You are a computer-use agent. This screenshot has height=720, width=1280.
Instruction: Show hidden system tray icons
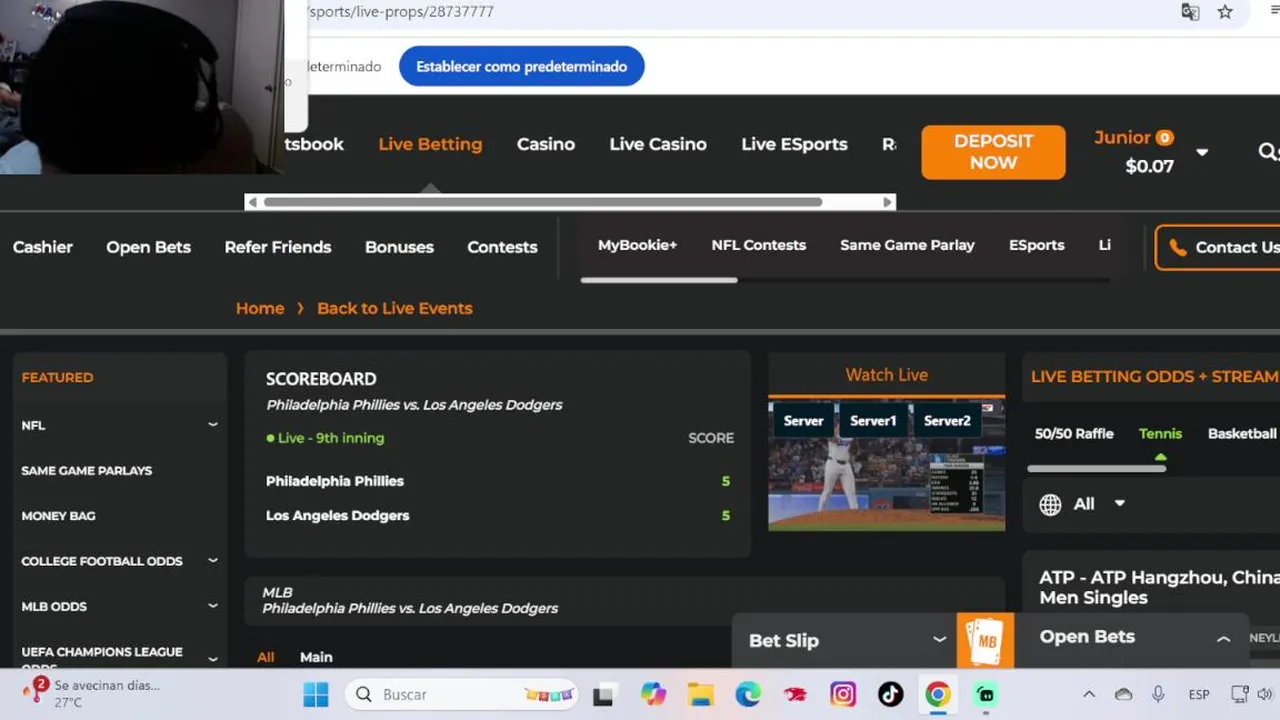1089,694
